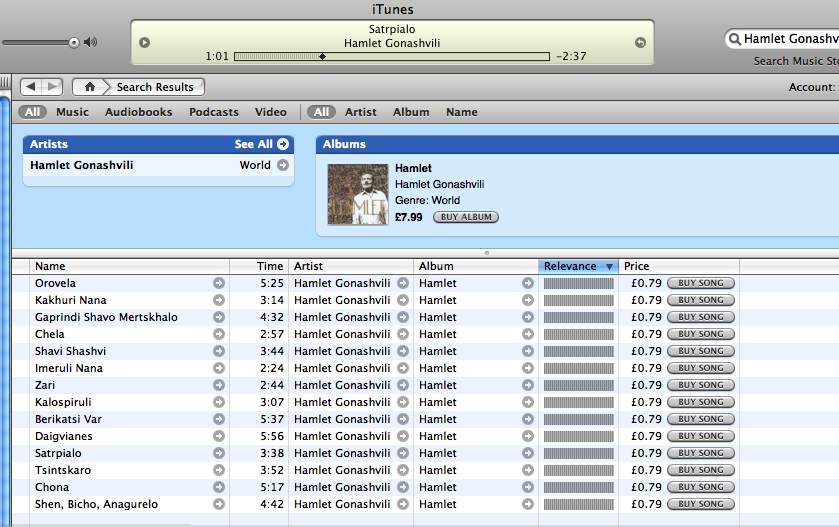Click the album arrow in Chona row
The image size is (839, 527).
click(528, 487)
